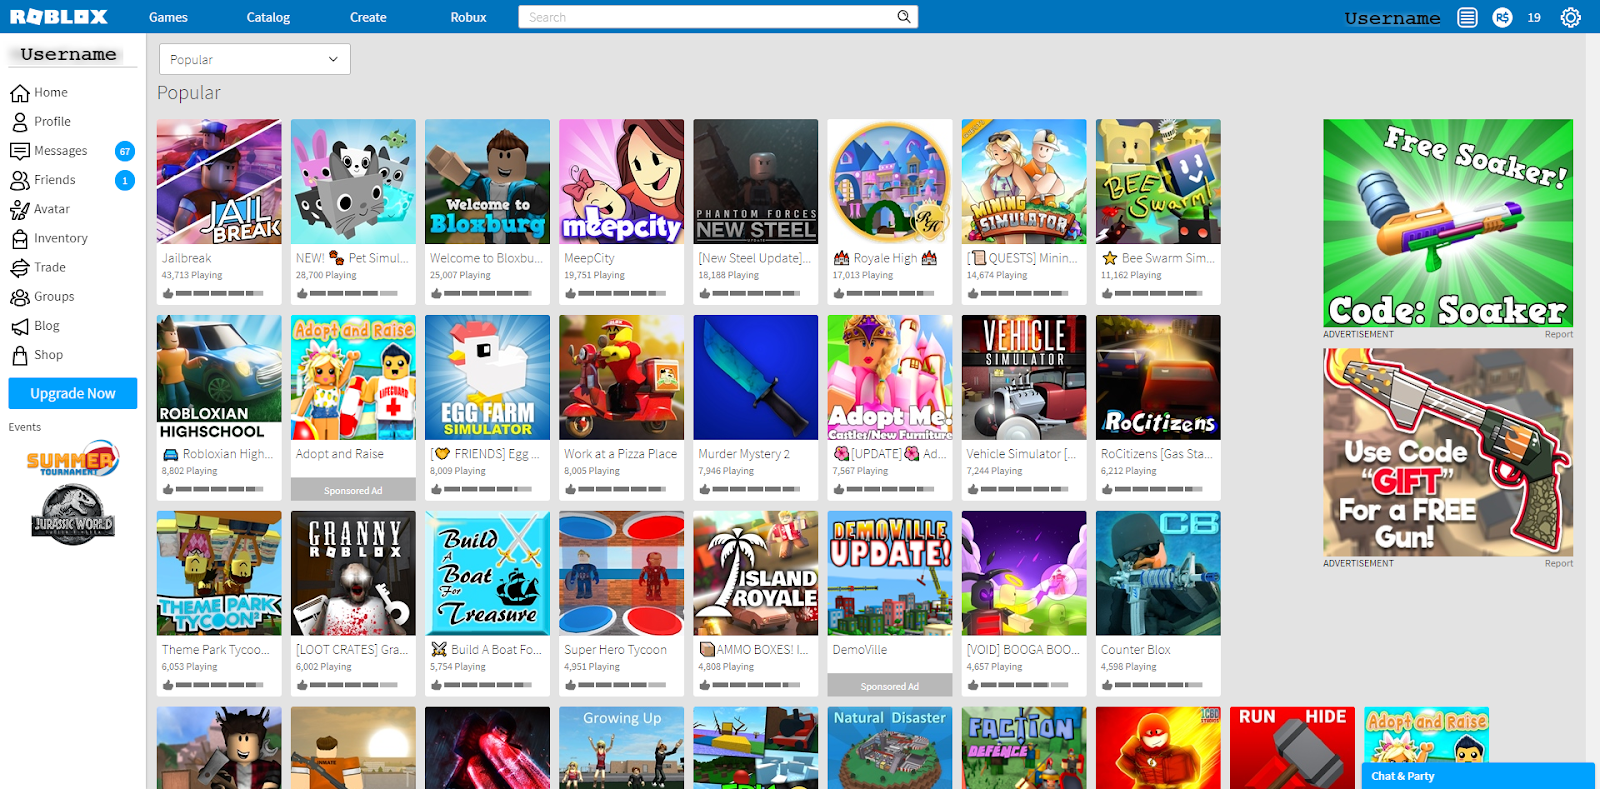This screenshot has width=1600, height=789.
Task: Open the Welcome to Bloxburg thumbnail
Action: coord(487,182)
